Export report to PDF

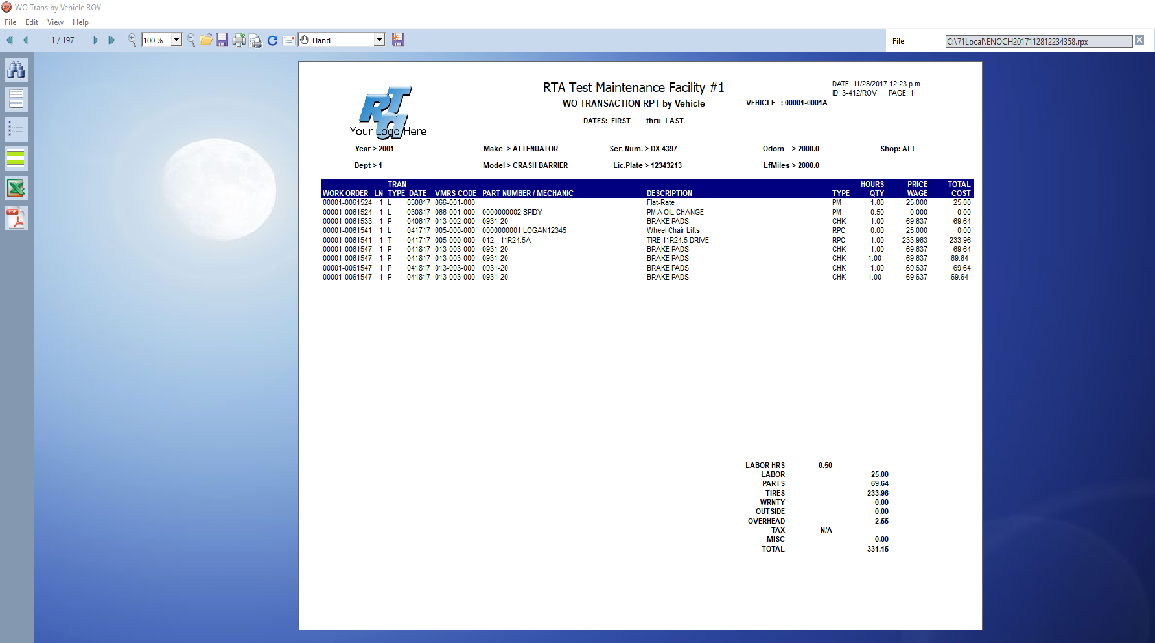[x=17, y=218]
